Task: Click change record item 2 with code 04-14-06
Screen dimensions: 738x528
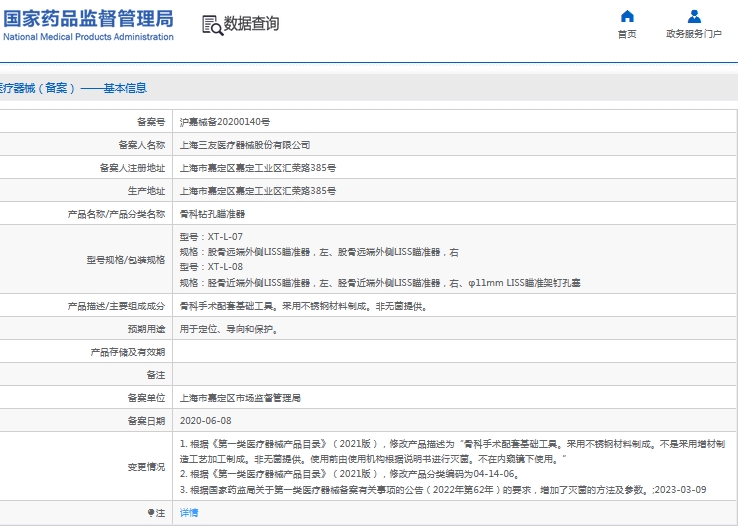Action: (x=349, y=474)
